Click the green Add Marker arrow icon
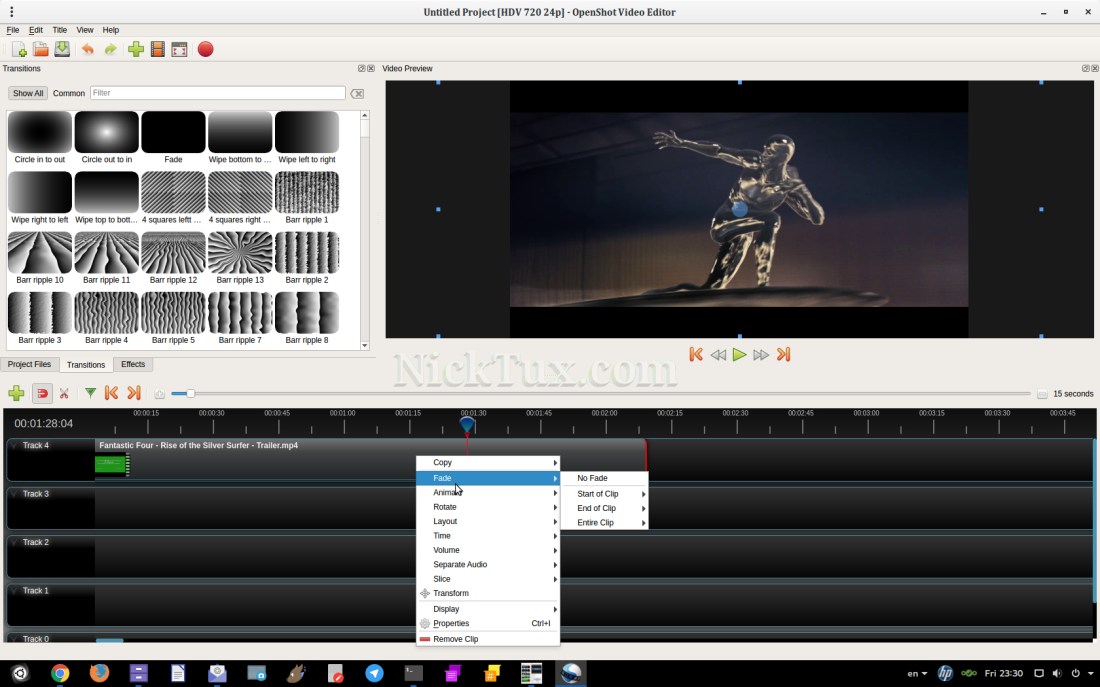 [90, 394]
